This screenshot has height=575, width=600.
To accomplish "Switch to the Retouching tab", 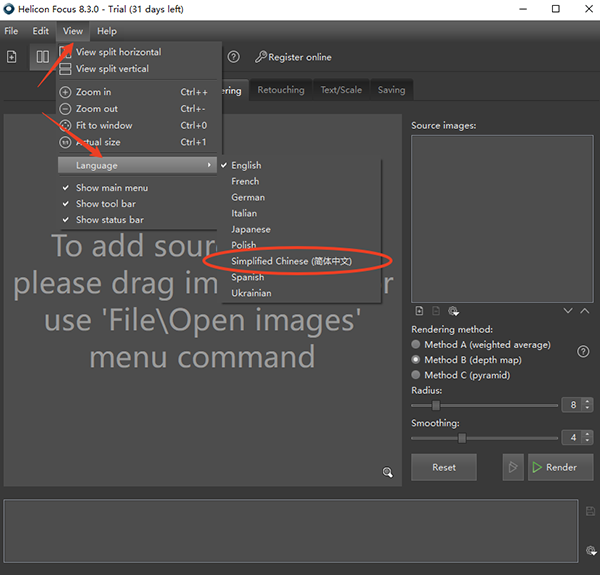I will (280, 90).
